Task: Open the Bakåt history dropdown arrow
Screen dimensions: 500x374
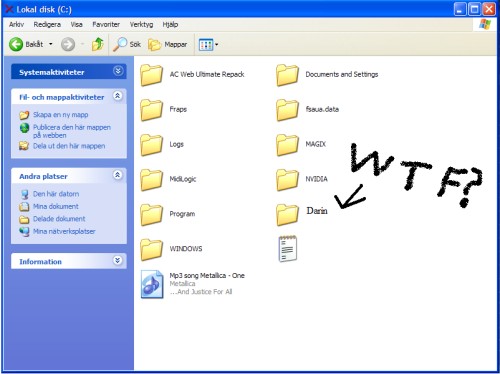Action: point(51,44)
